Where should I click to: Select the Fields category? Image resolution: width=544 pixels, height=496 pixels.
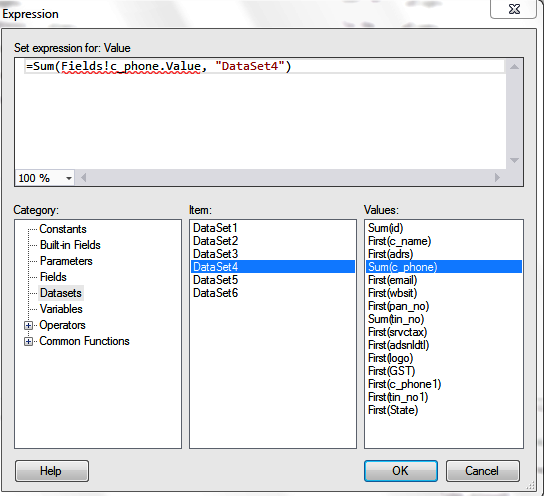pos(53,277)
